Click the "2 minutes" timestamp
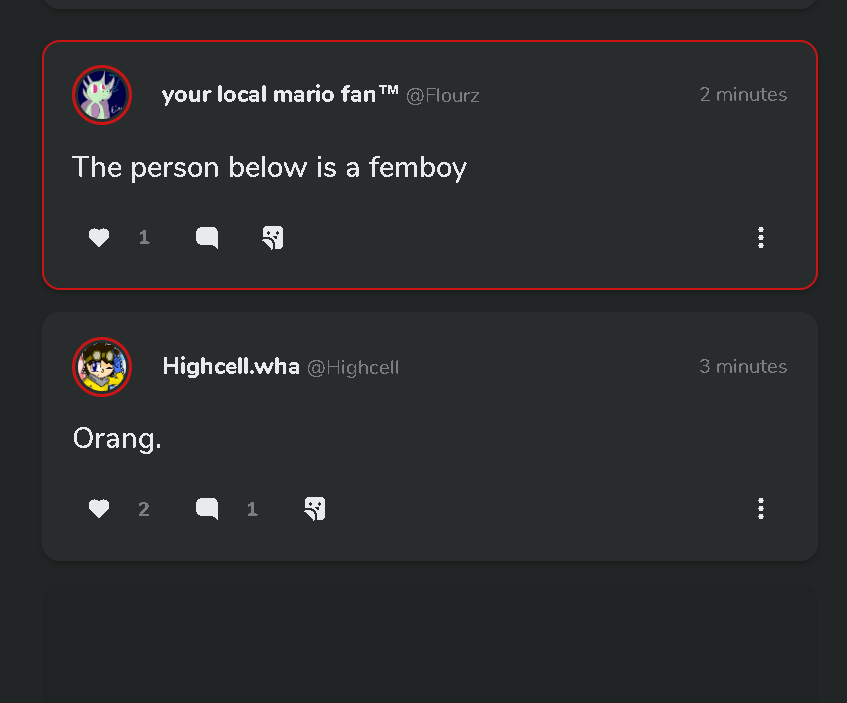Screen dimensions: 847x703 click(743, 95)
